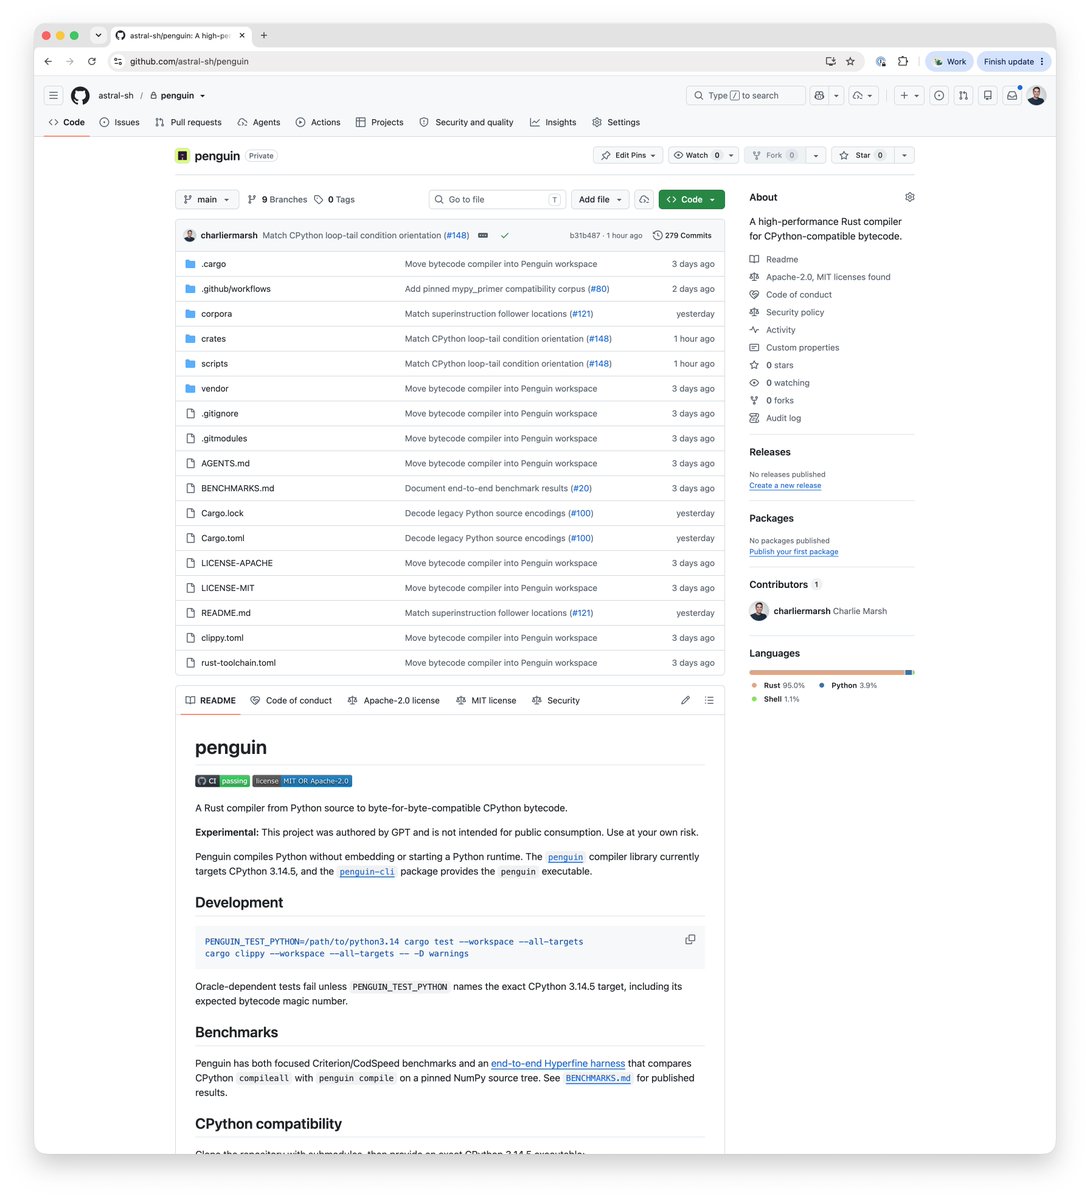The image size is (1090, 1199).
Task: Open the repository Settings tab
Action: [616, 122]
